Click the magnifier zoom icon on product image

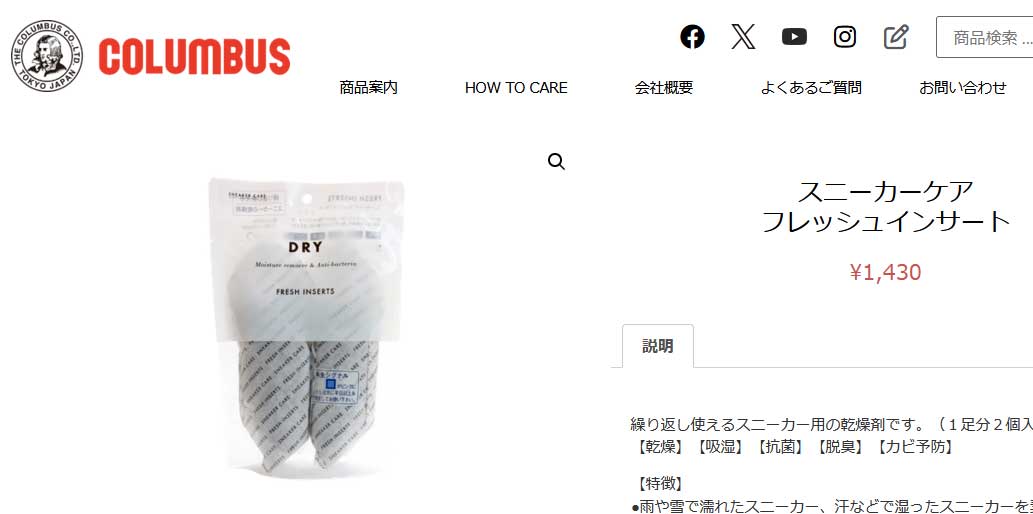point(557,162)
